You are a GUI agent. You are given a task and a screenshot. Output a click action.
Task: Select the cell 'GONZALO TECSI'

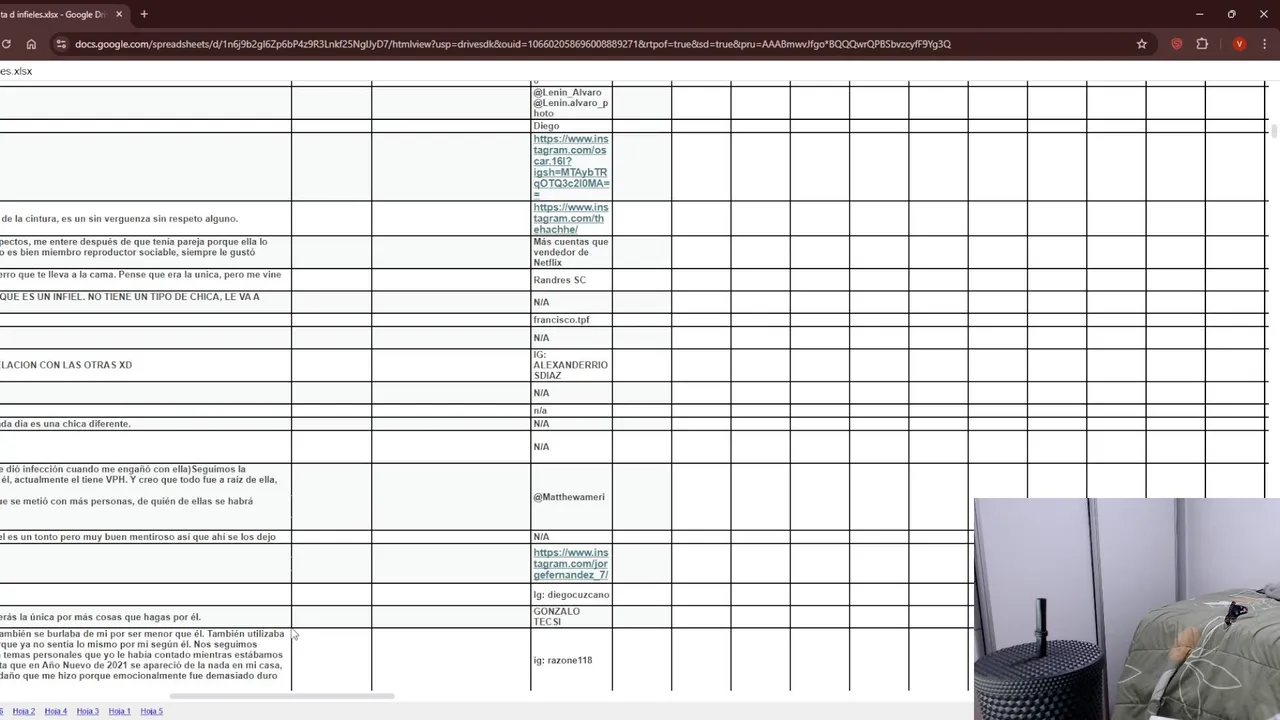[x=571, y=617]
